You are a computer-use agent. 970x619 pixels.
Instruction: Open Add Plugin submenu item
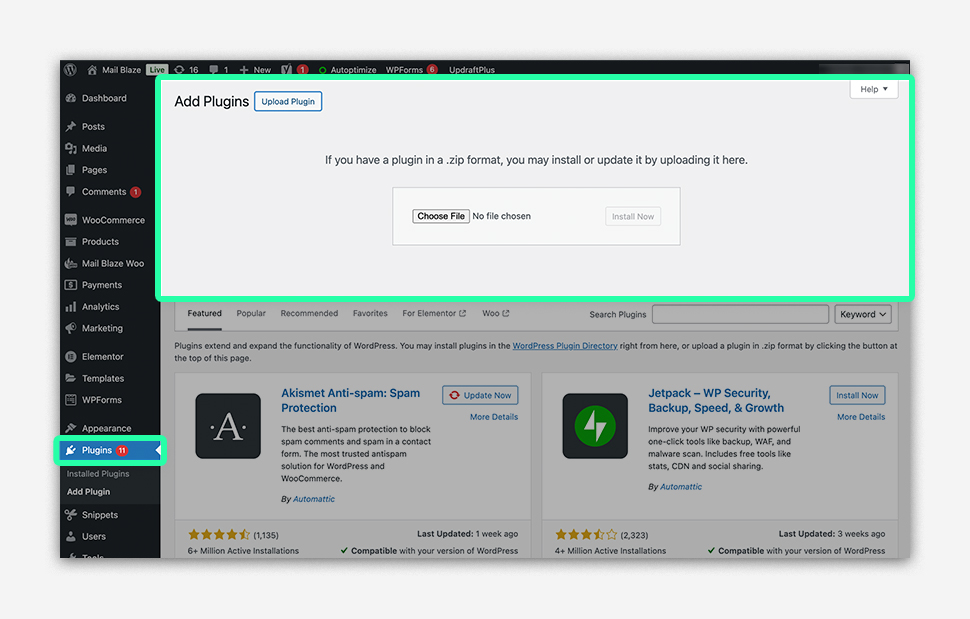coord(88,492)
